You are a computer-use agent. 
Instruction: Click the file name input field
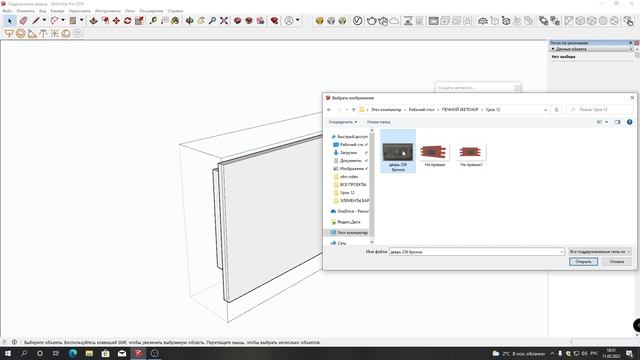tap(476, 252)
